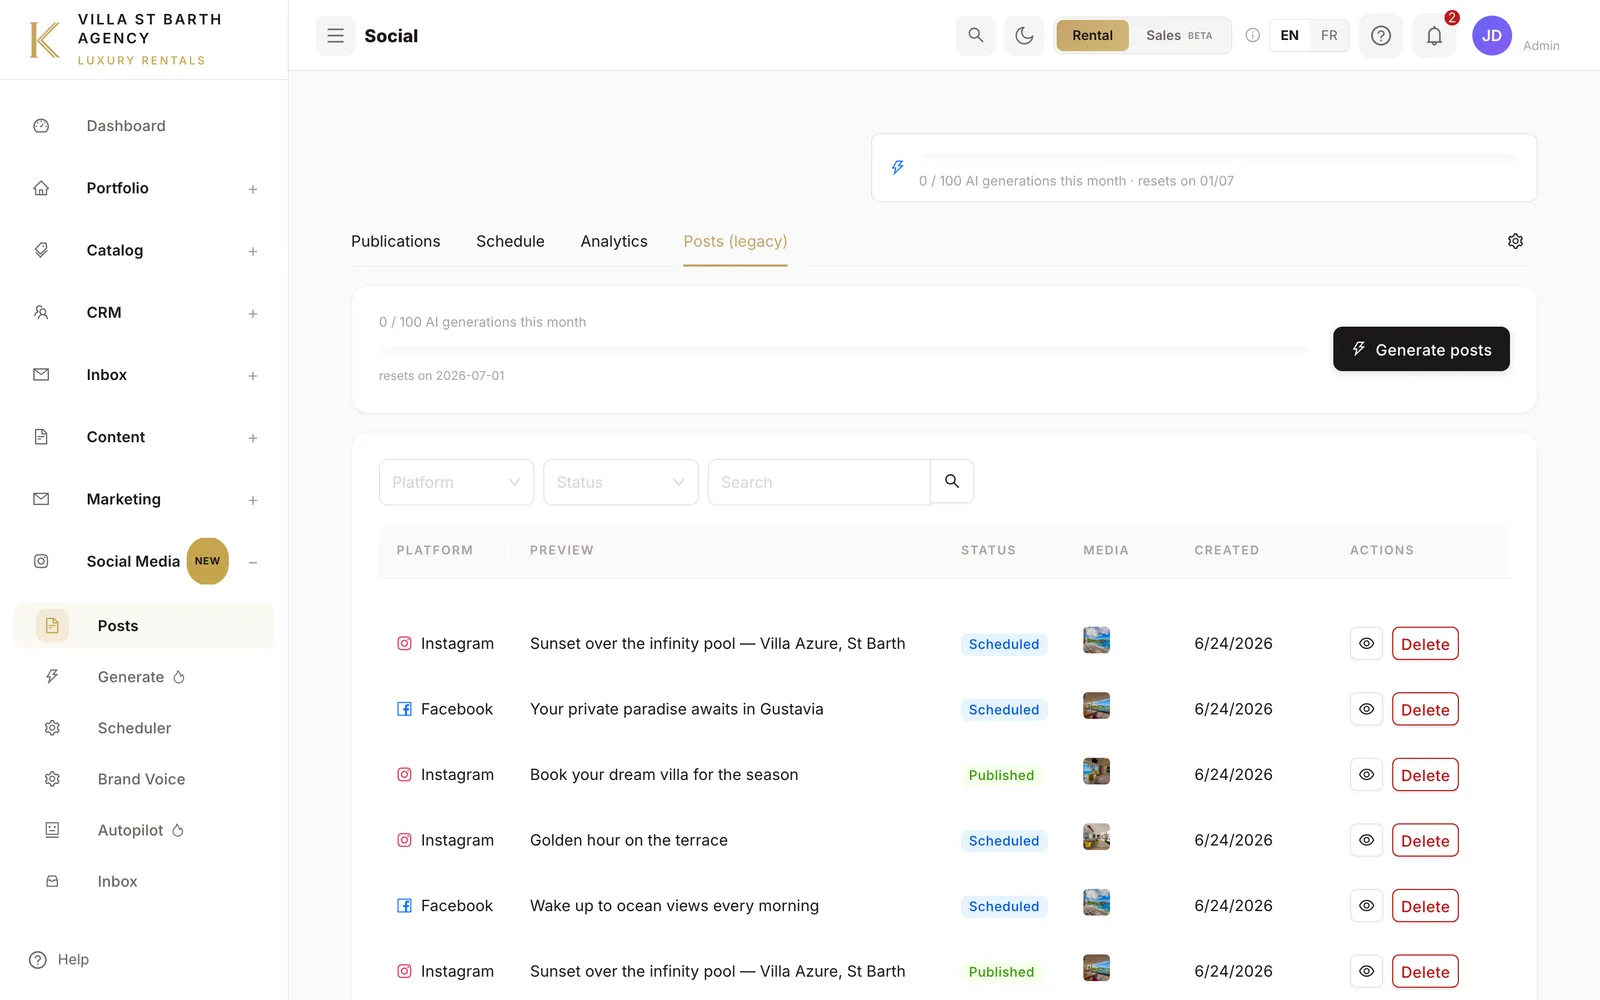Expand the Marketing section
The image size is (1600, 1000).
pyautogui.click(x=253, y=500)
